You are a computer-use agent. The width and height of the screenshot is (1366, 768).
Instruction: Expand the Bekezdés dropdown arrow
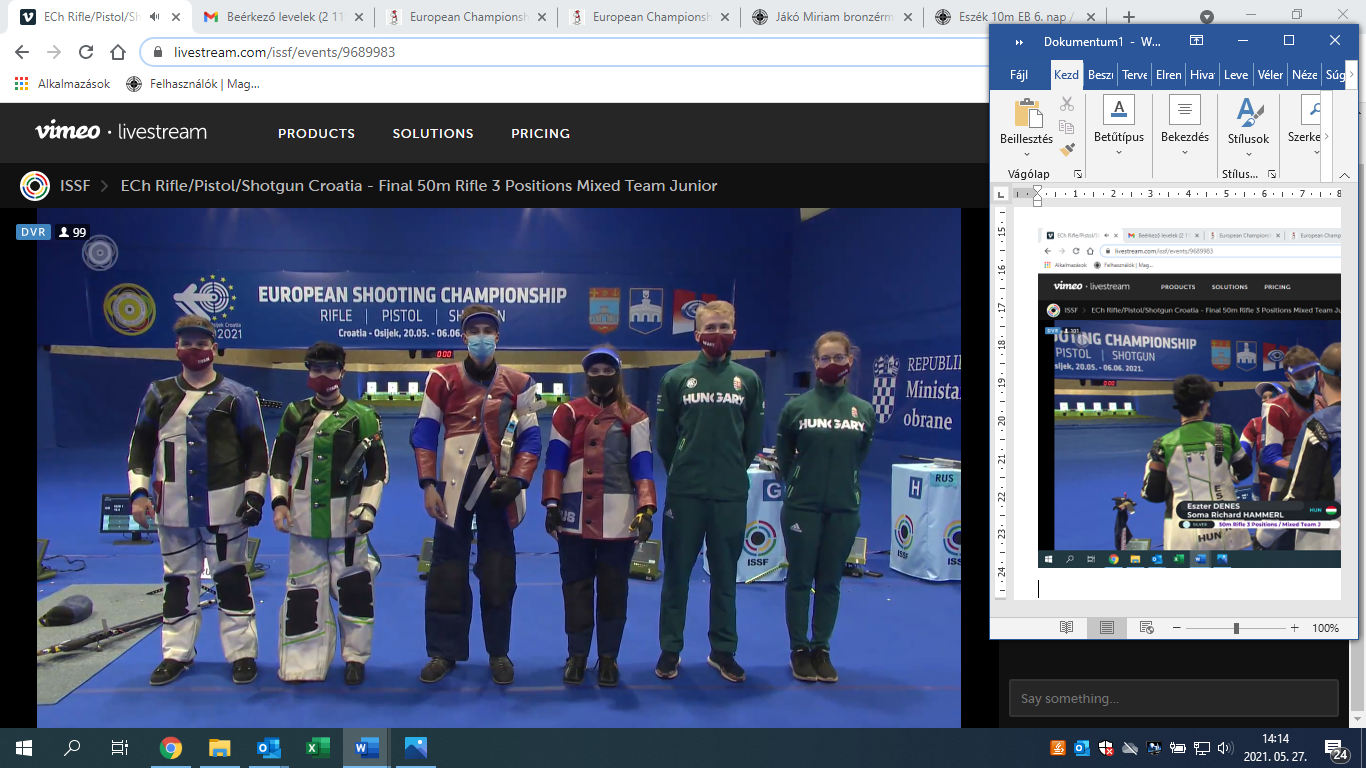(x=1184, y=153)
